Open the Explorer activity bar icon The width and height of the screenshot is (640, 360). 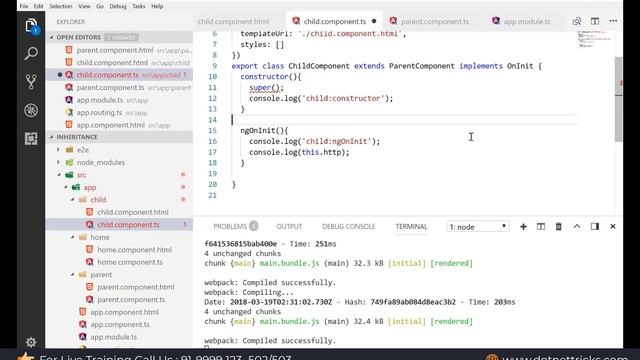tap(31, 26)
